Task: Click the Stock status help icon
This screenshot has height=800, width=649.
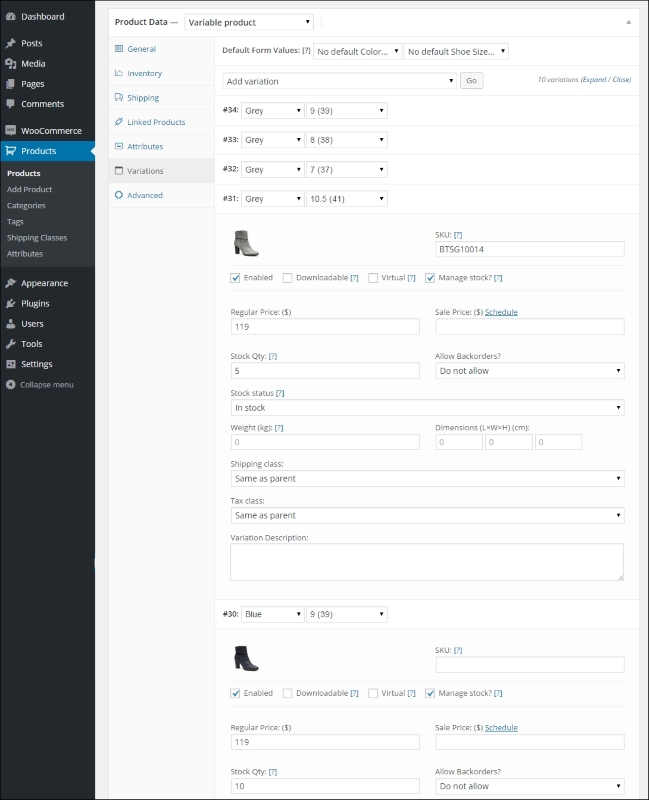Action: click(x=280, y=393)
